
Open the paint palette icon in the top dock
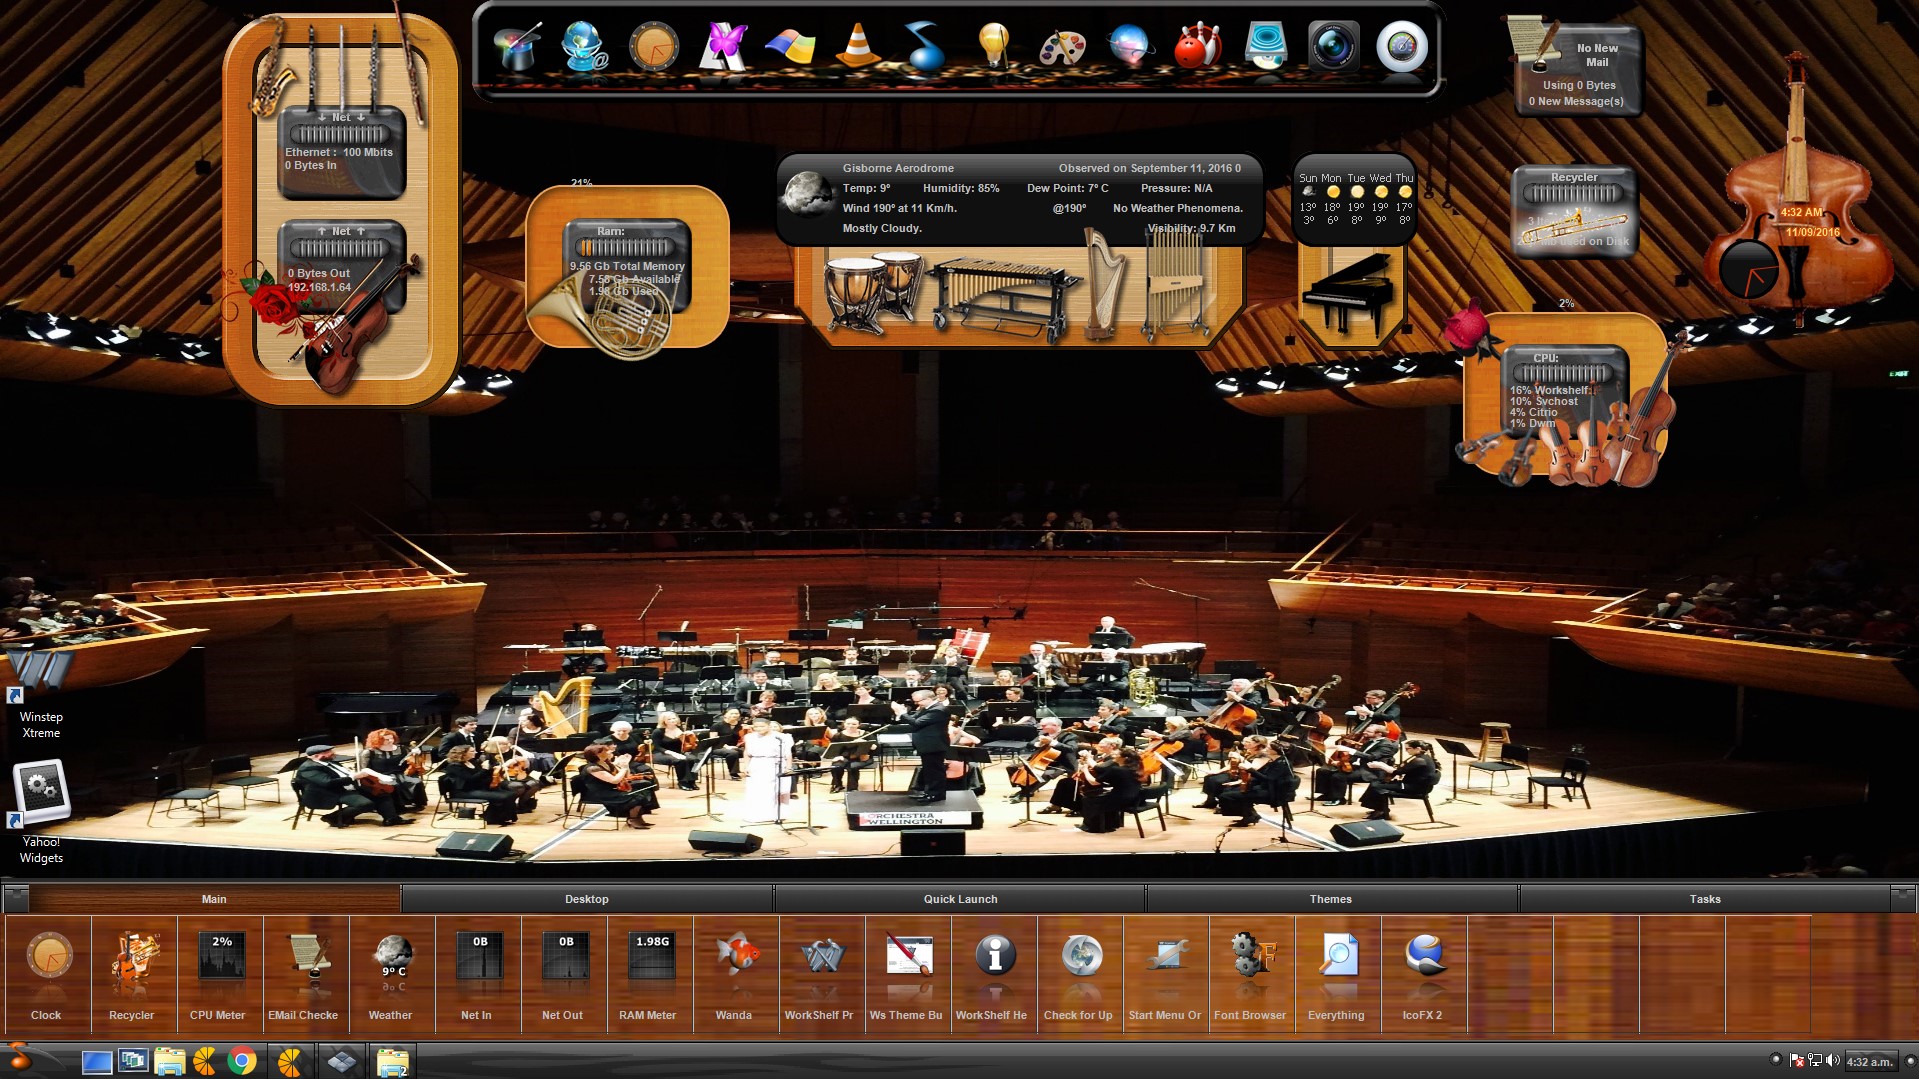(1062, 47)
